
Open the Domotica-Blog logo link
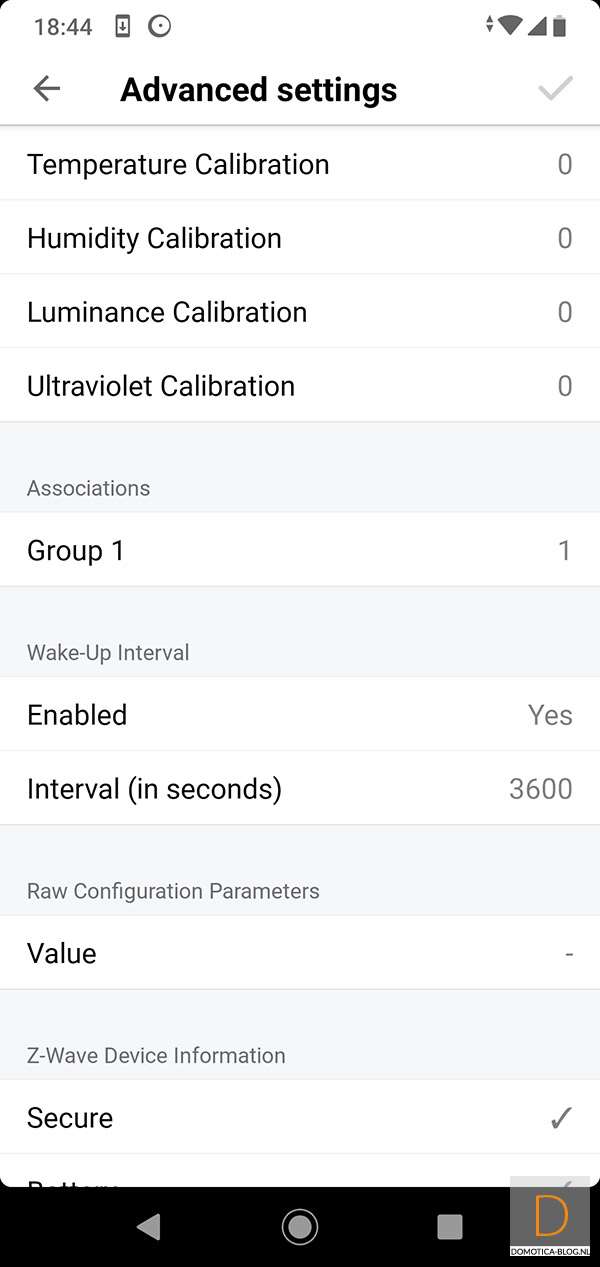coord(551,1222)
